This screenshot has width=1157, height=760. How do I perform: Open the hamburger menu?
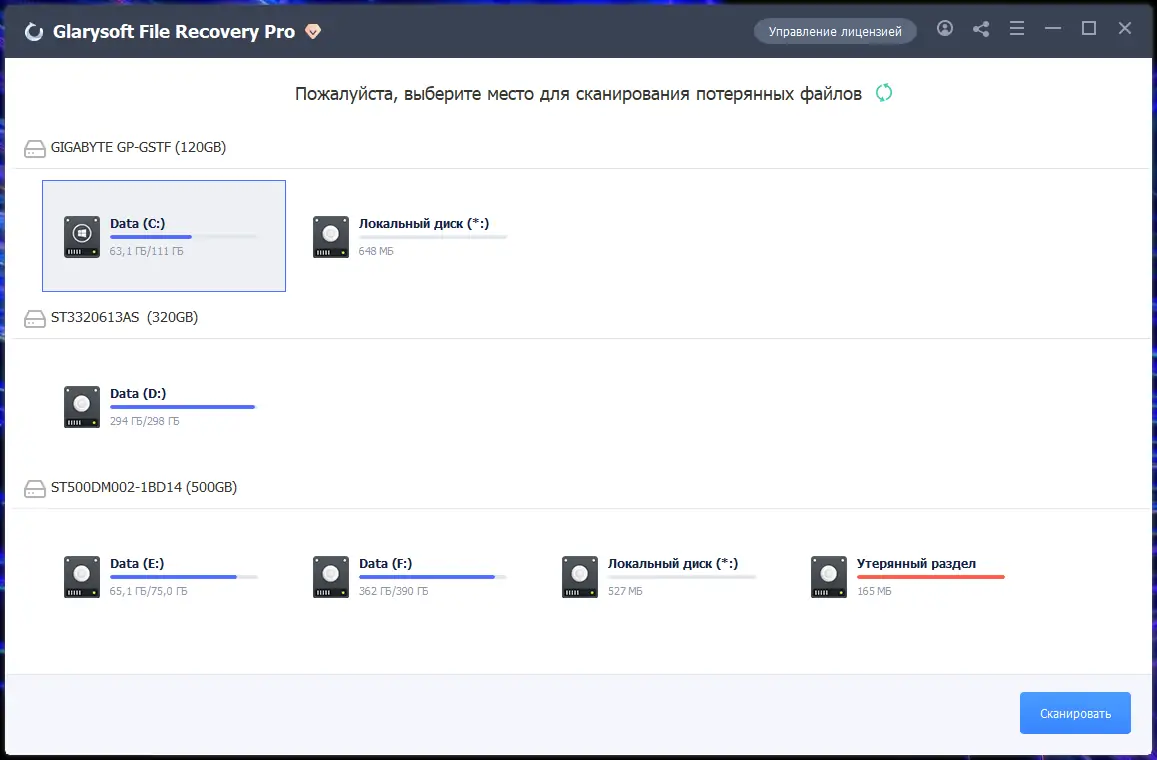click(x=1017, y=28)
